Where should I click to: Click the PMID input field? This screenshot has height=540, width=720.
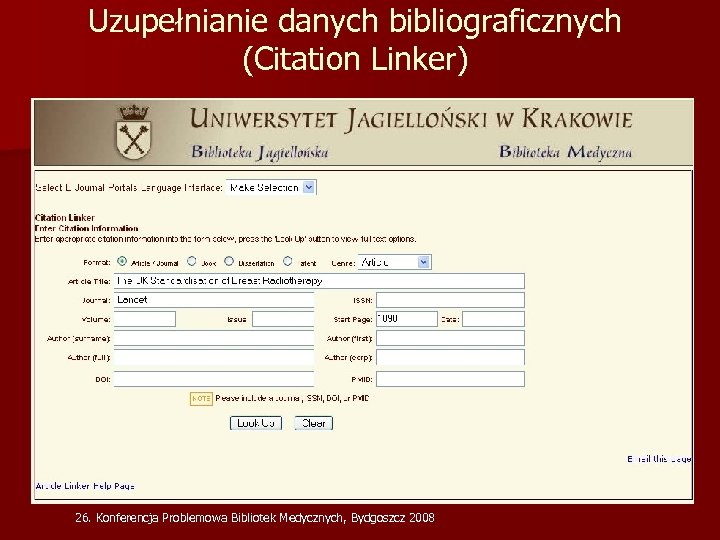[450, 379]
